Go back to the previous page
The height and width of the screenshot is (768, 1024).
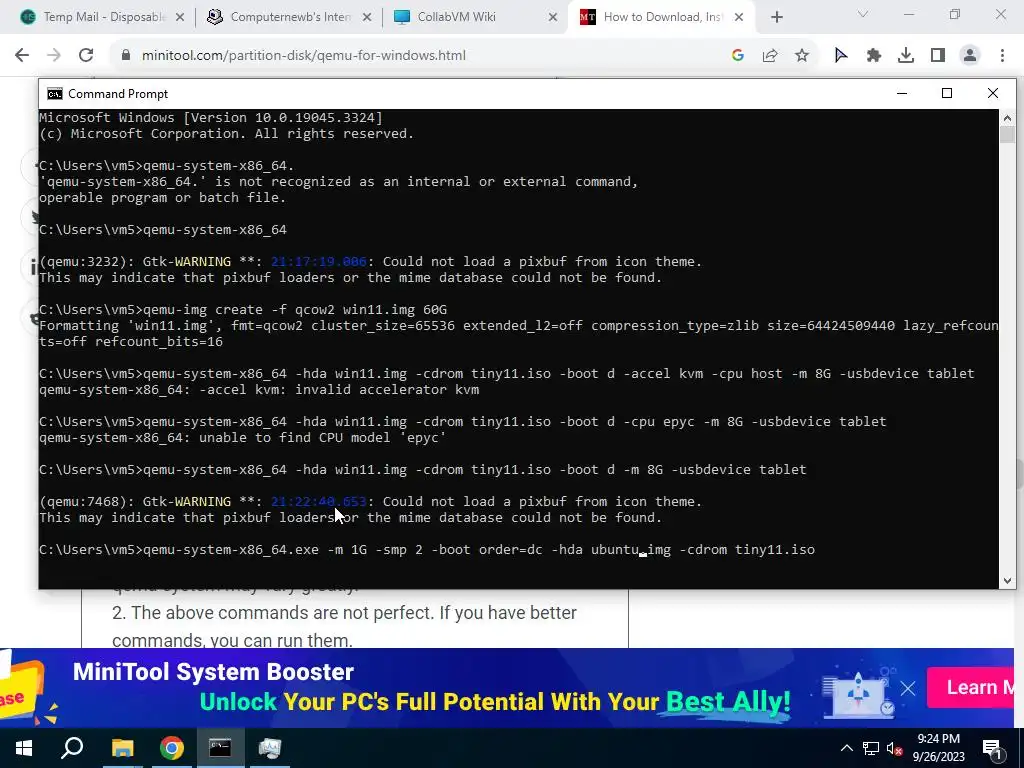(22, 56)
